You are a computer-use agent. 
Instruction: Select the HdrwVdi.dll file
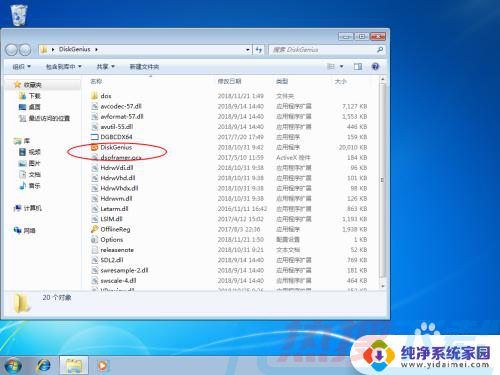click(117, 168)
